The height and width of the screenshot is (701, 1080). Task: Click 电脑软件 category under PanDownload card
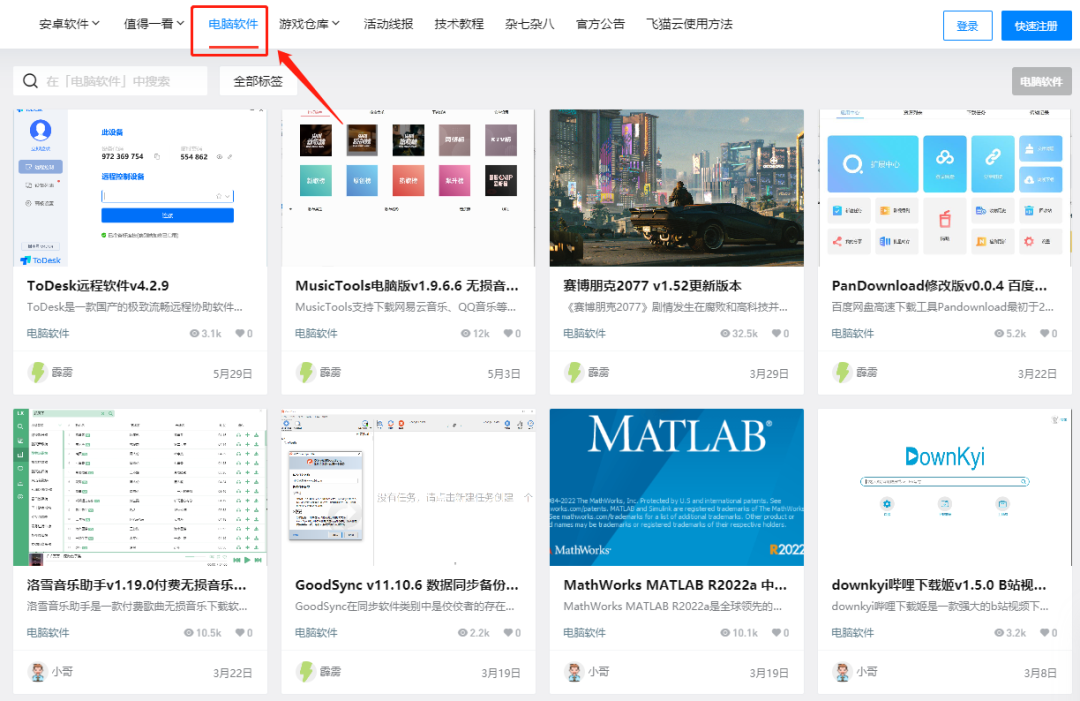853,333
